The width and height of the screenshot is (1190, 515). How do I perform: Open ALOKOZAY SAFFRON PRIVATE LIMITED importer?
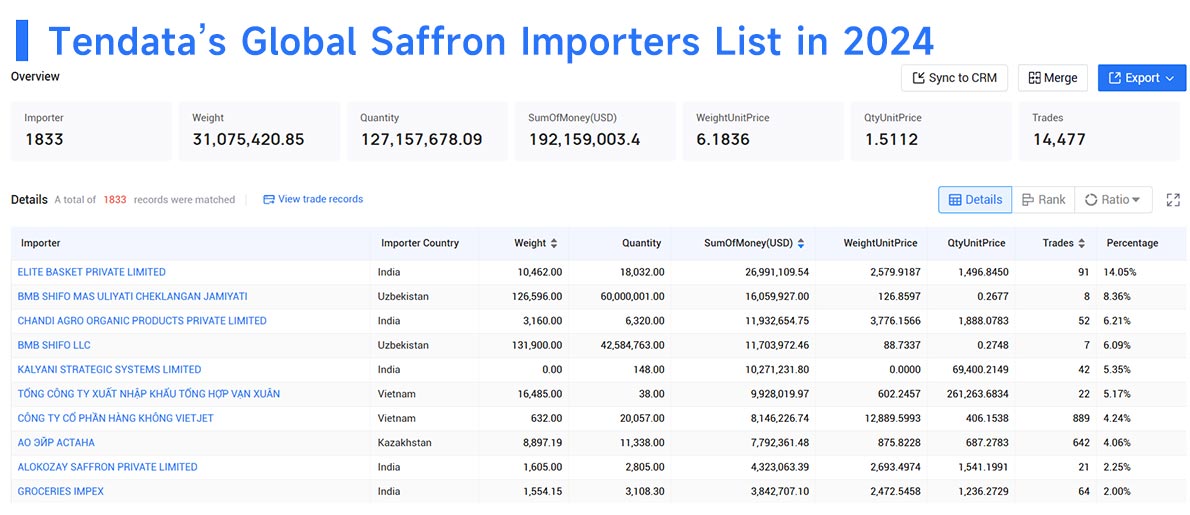coord(108,466)
